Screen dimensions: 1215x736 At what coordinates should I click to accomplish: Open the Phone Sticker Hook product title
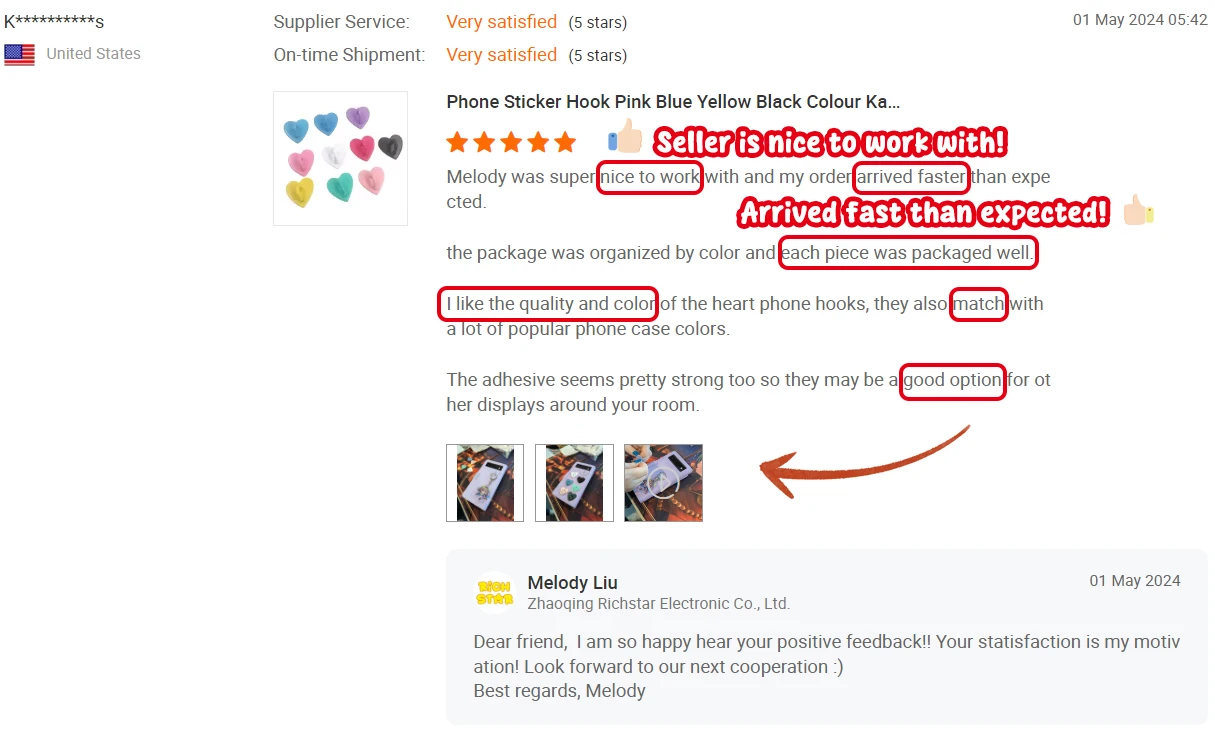673,102
